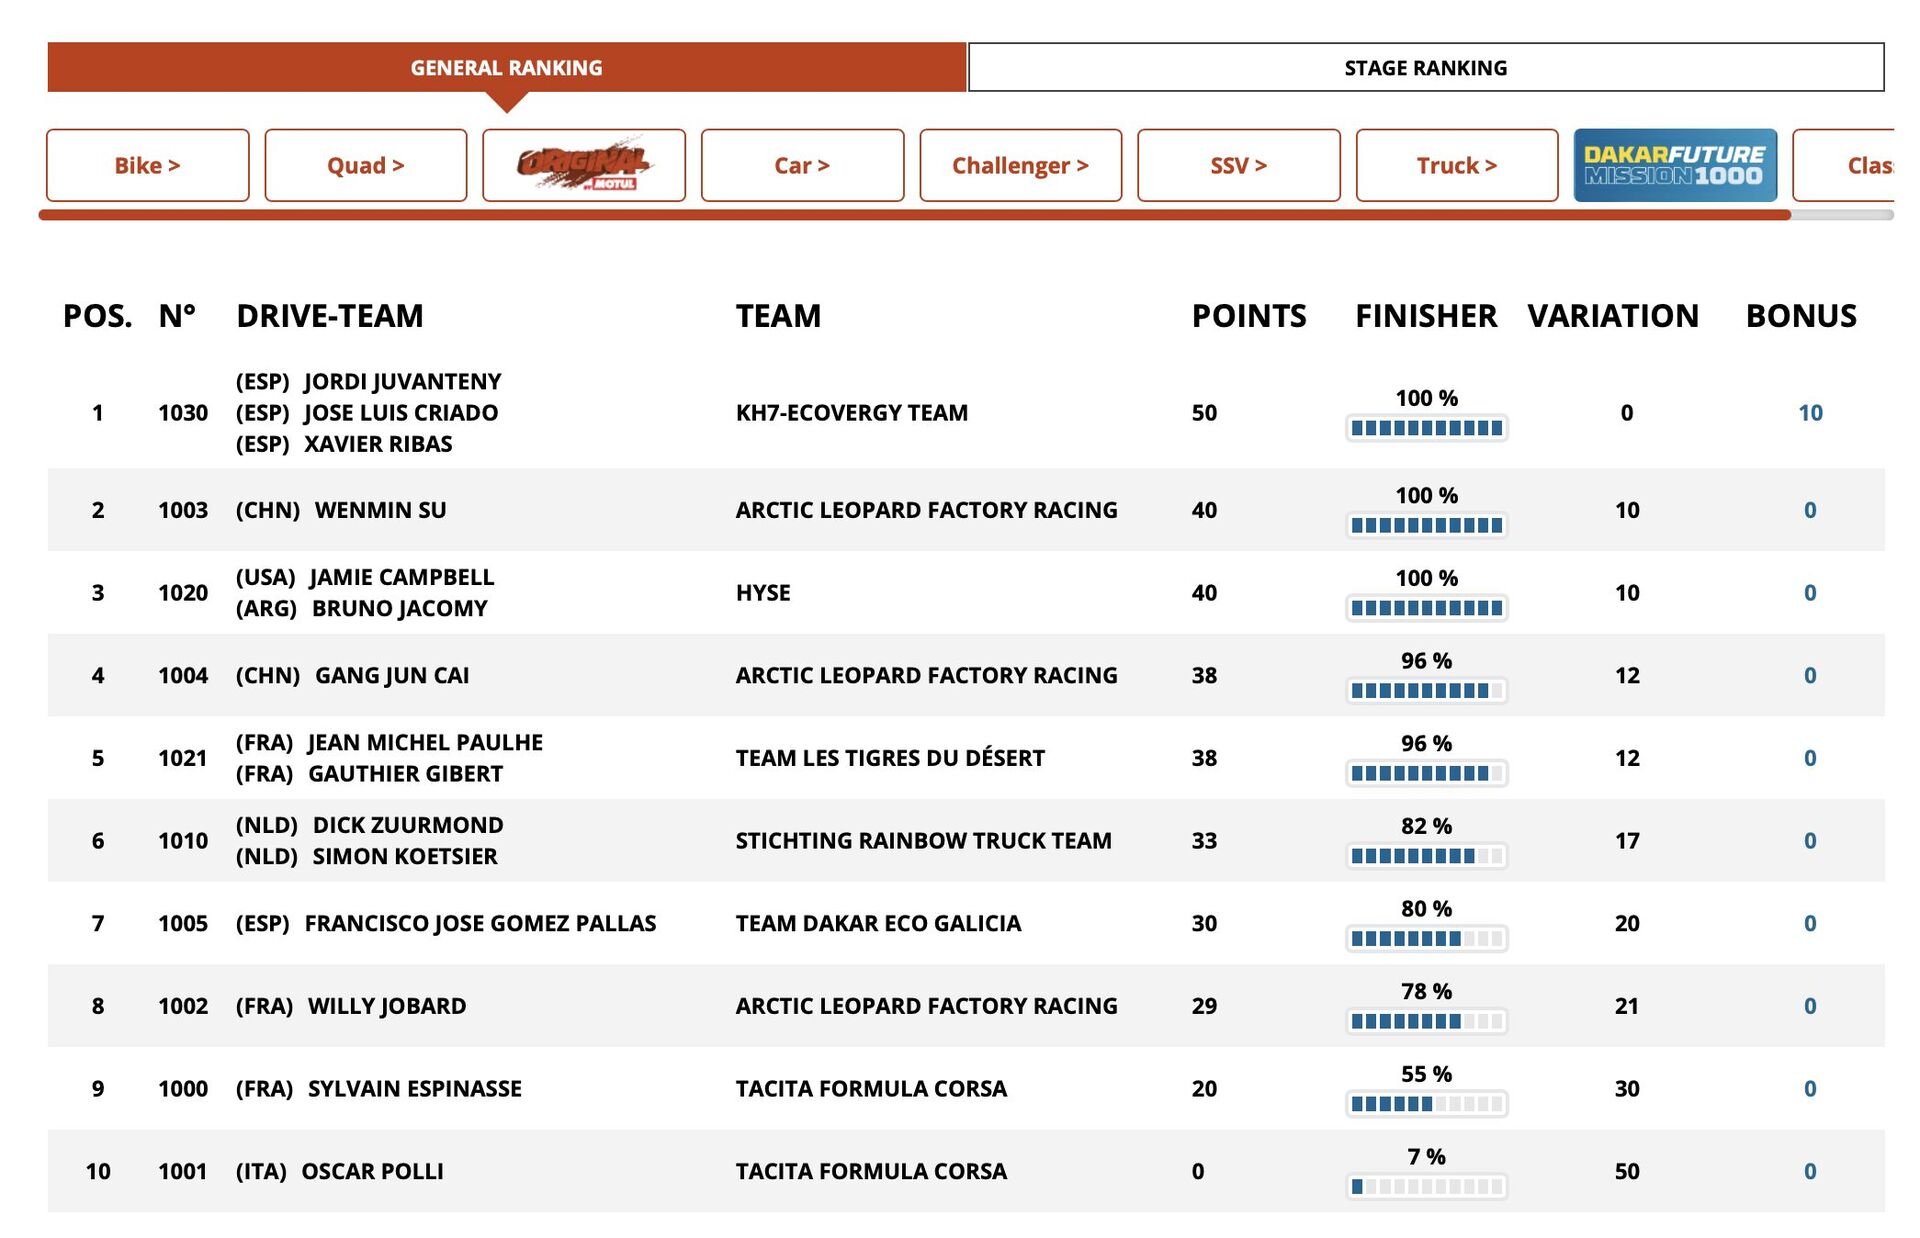Click the horizontal category scrollbar
This screenshot has height=1238, width=1920.
pos(914,215)
